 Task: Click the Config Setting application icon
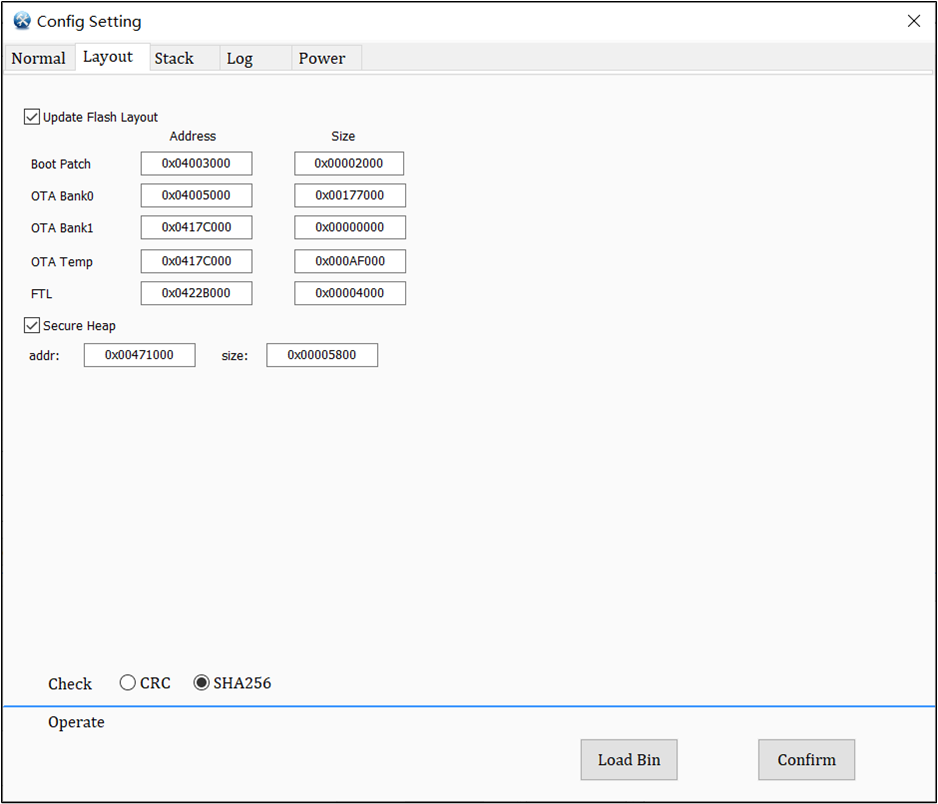21,20
